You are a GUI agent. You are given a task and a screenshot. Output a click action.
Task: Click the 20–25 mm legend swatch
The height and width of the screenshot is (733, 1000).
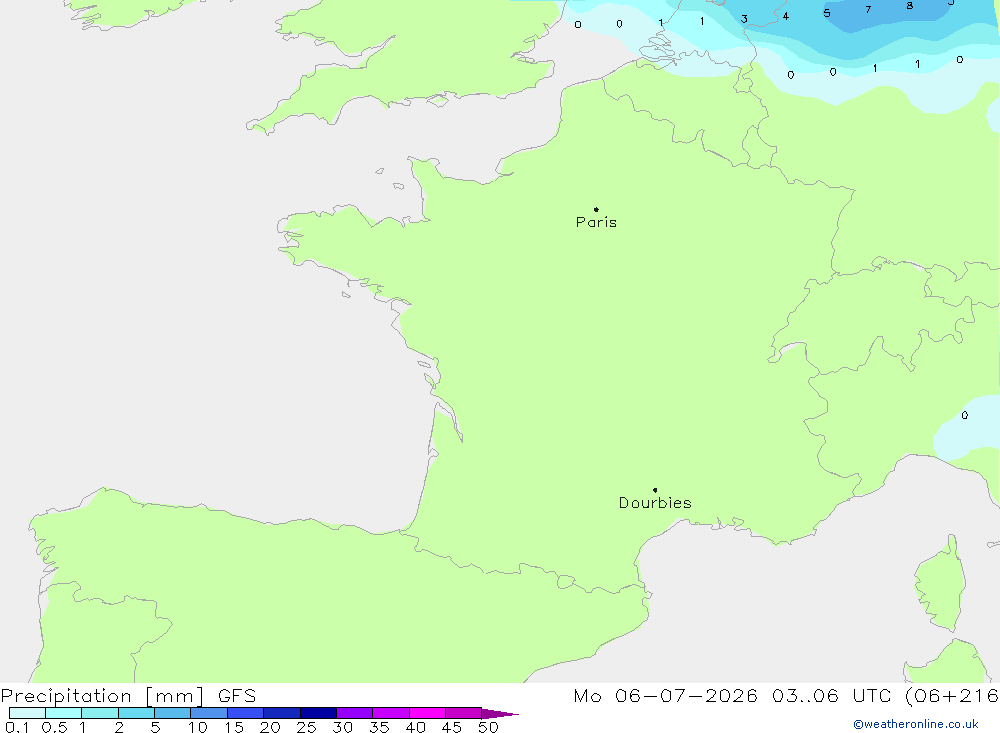(x=282, y=713)
